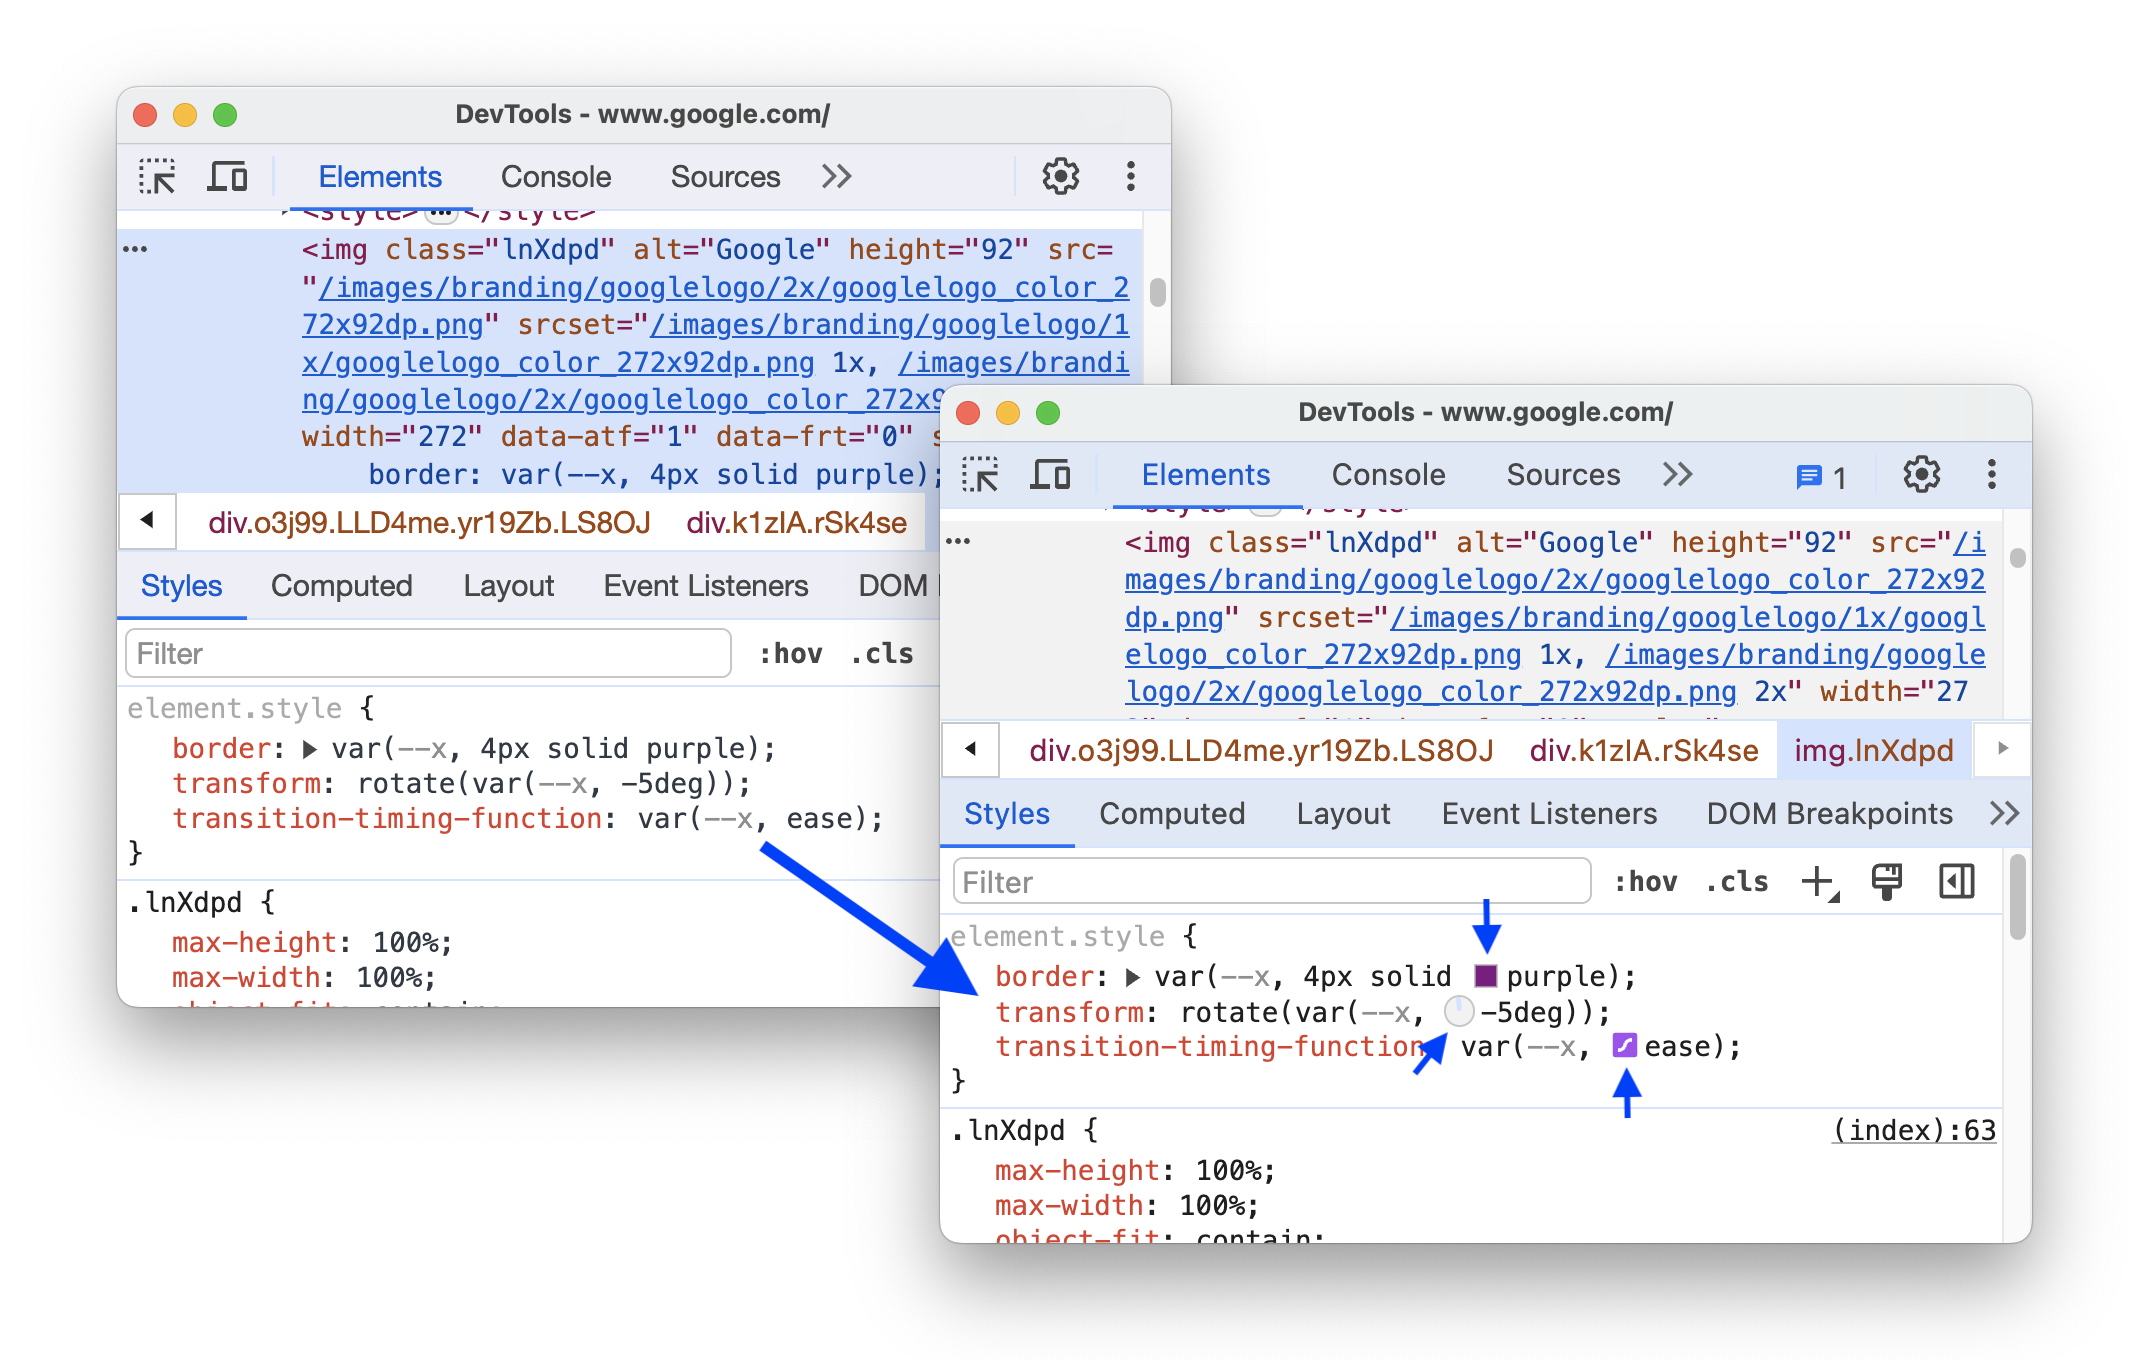Click the new style rule icon

1816,882
